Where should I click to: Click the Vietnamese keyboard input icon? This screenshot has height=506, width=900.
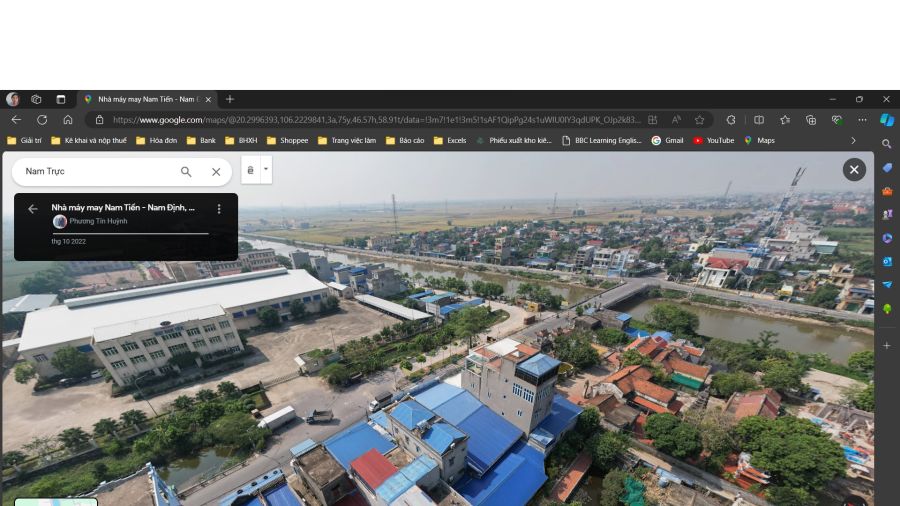tap(250, 170)
